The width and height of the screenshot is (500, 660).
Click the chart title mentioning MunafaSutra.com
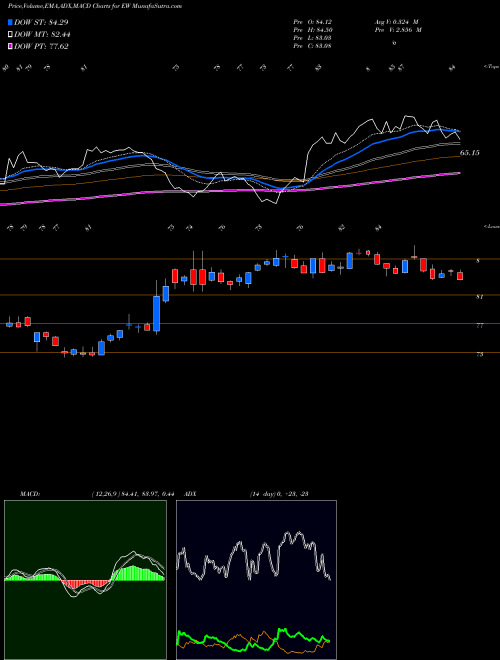pyautogui.click(x=95, y=7)
